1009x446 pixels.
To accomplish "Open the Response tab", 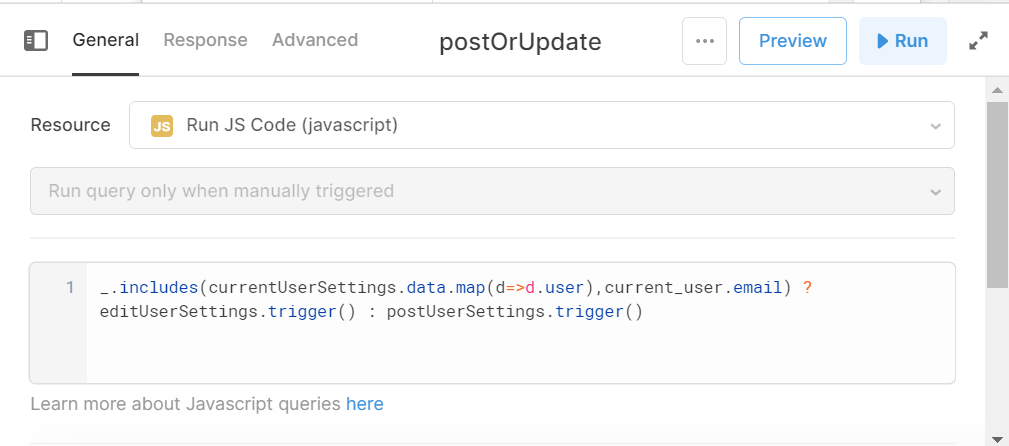I will (x=205, y=40).
